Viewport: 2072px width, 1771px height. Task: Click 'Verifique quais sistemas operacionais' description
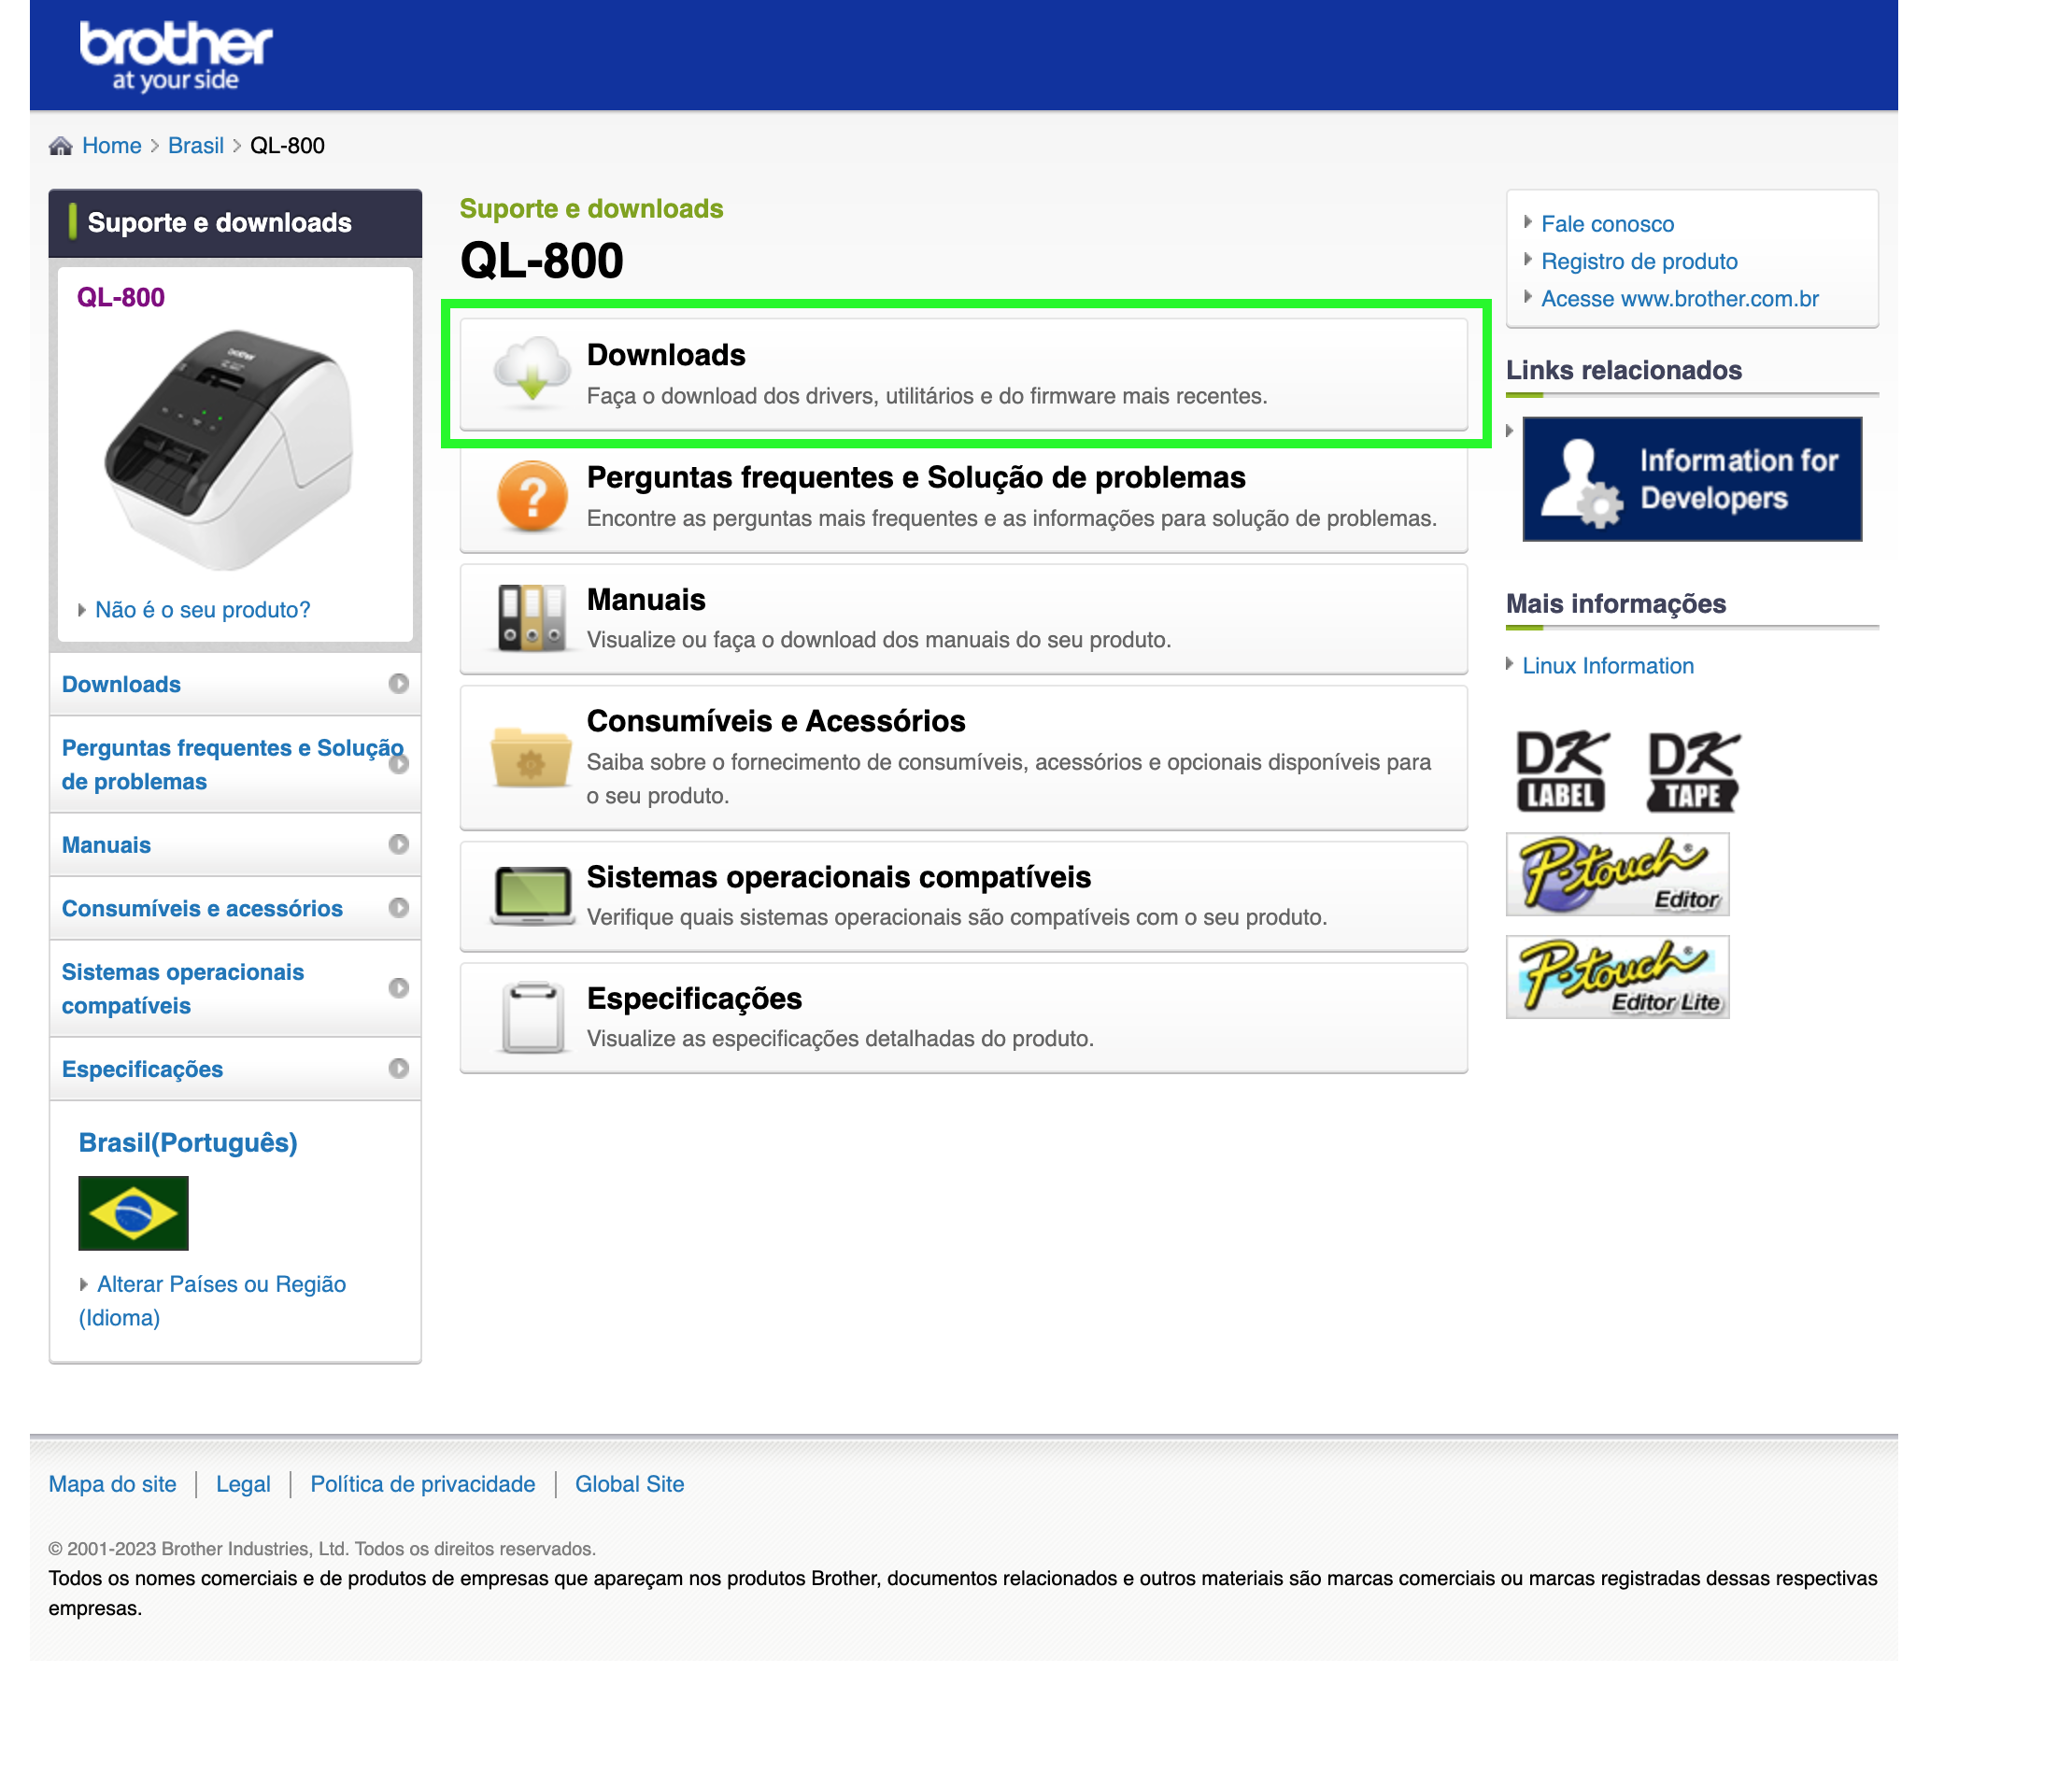[957, 917]
